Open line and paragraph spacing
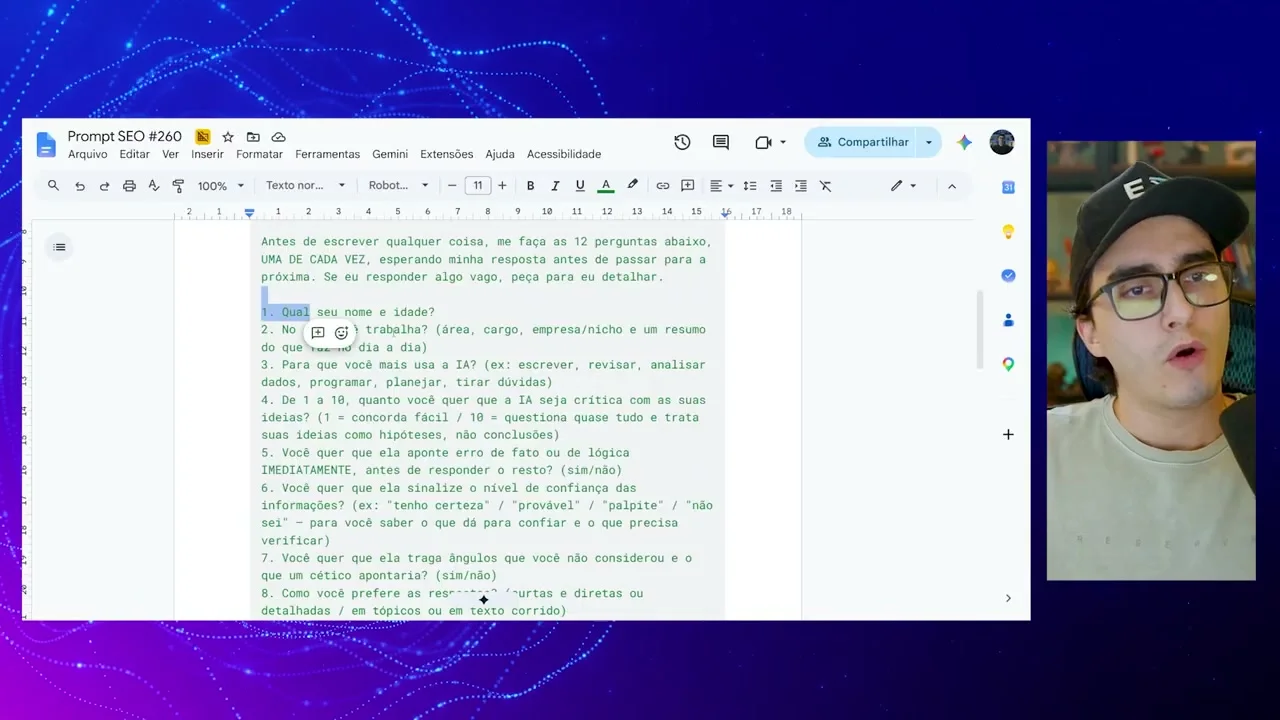Viewport: 1280px width, 720px height. click(750, 186)
